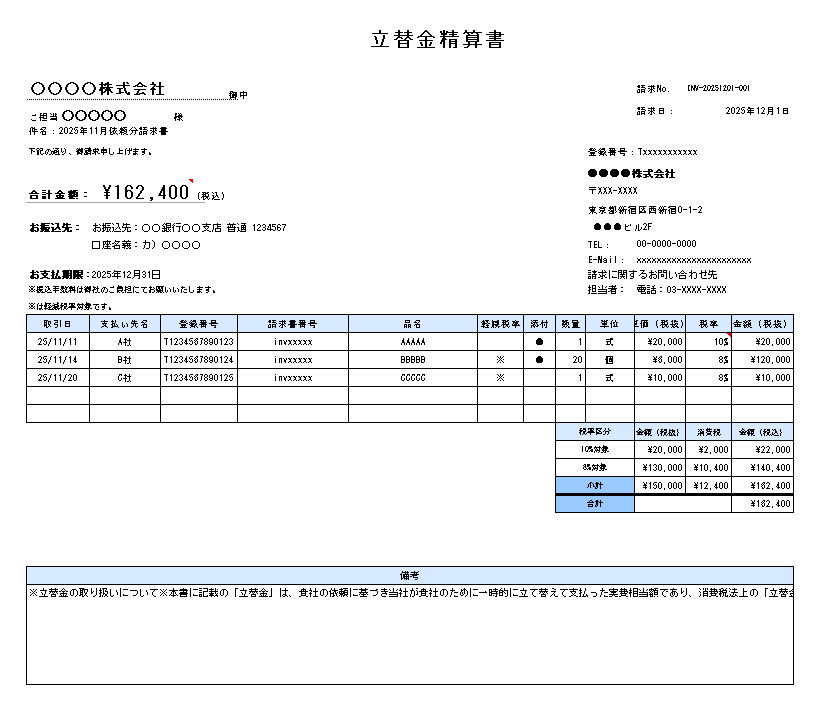Select the 登録番号 column header
The image size is (826, 709).
pyautogui.click(x=198, y=324)
